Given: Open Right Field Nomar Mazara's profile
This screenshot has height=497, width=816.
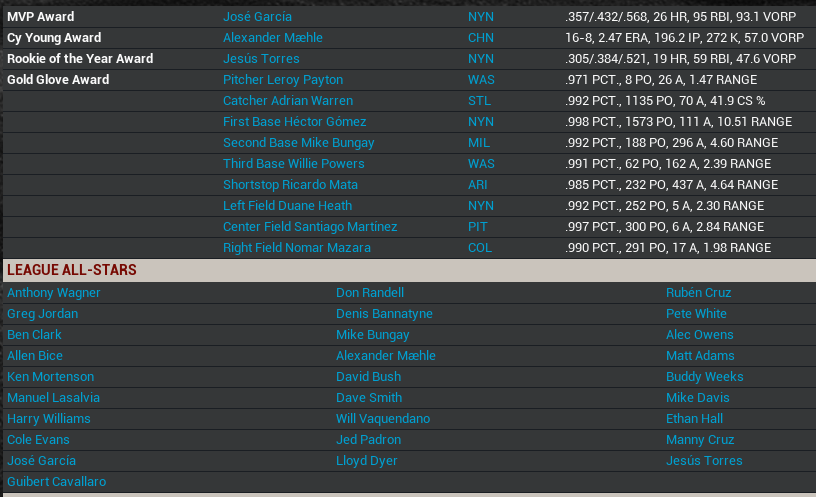Looking at the screenshot, I should (x=297, y=248).
